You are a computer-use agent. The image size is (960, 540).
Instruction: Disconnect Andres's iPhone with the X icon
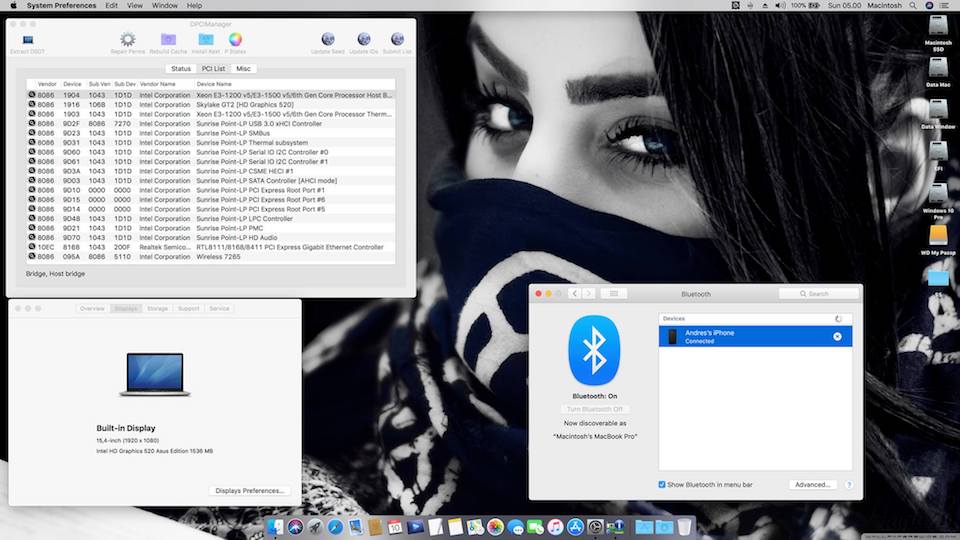click(x=838, y=337)
